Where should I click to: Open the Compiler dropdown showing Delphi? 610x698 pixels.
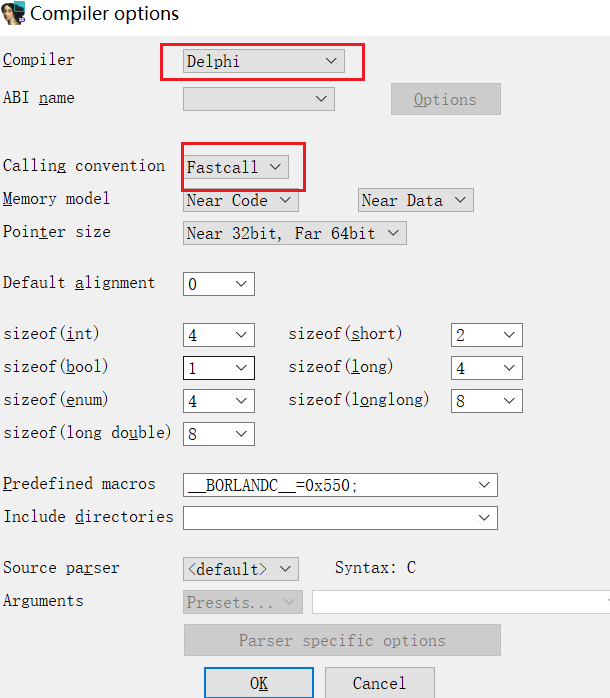point(264,61)
